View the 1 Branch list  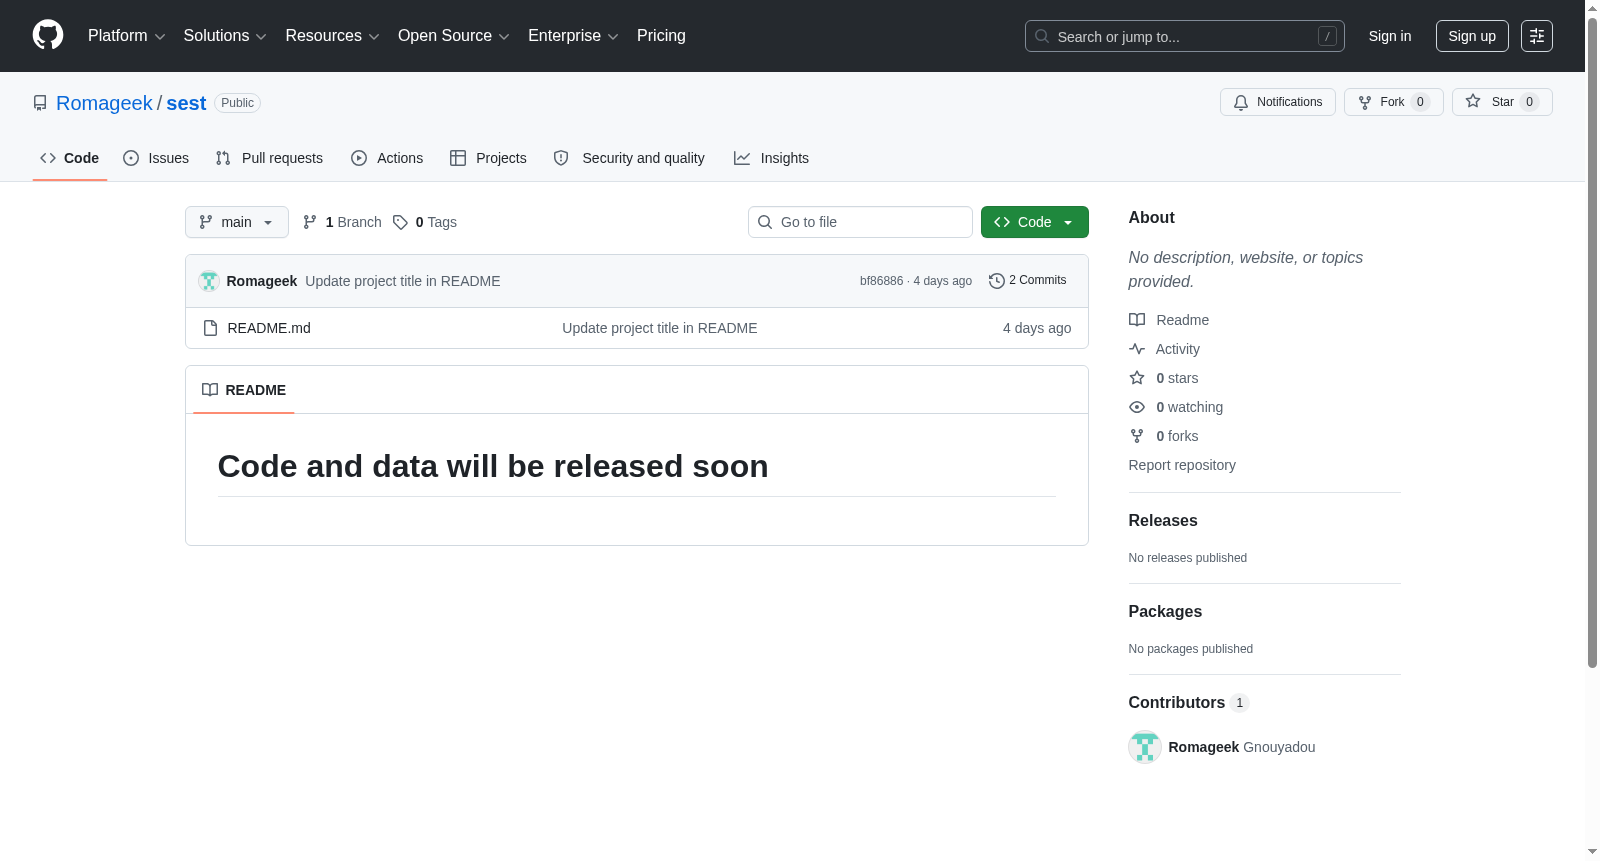(x=342, y=222)
